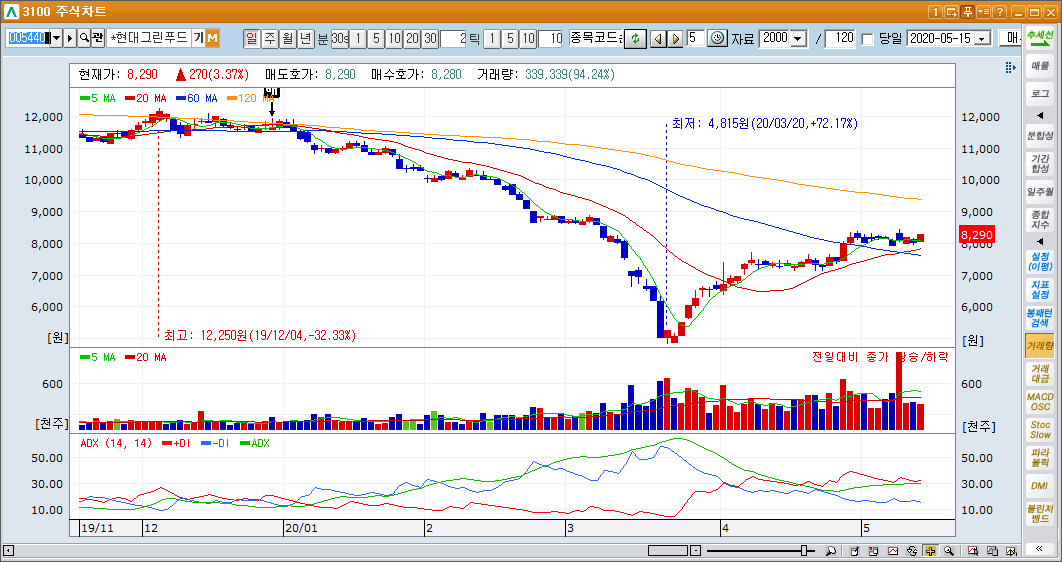Click the horizontal scrollbar thumb at the bottom
The image size is (1062, 562).
coord(668,550)
